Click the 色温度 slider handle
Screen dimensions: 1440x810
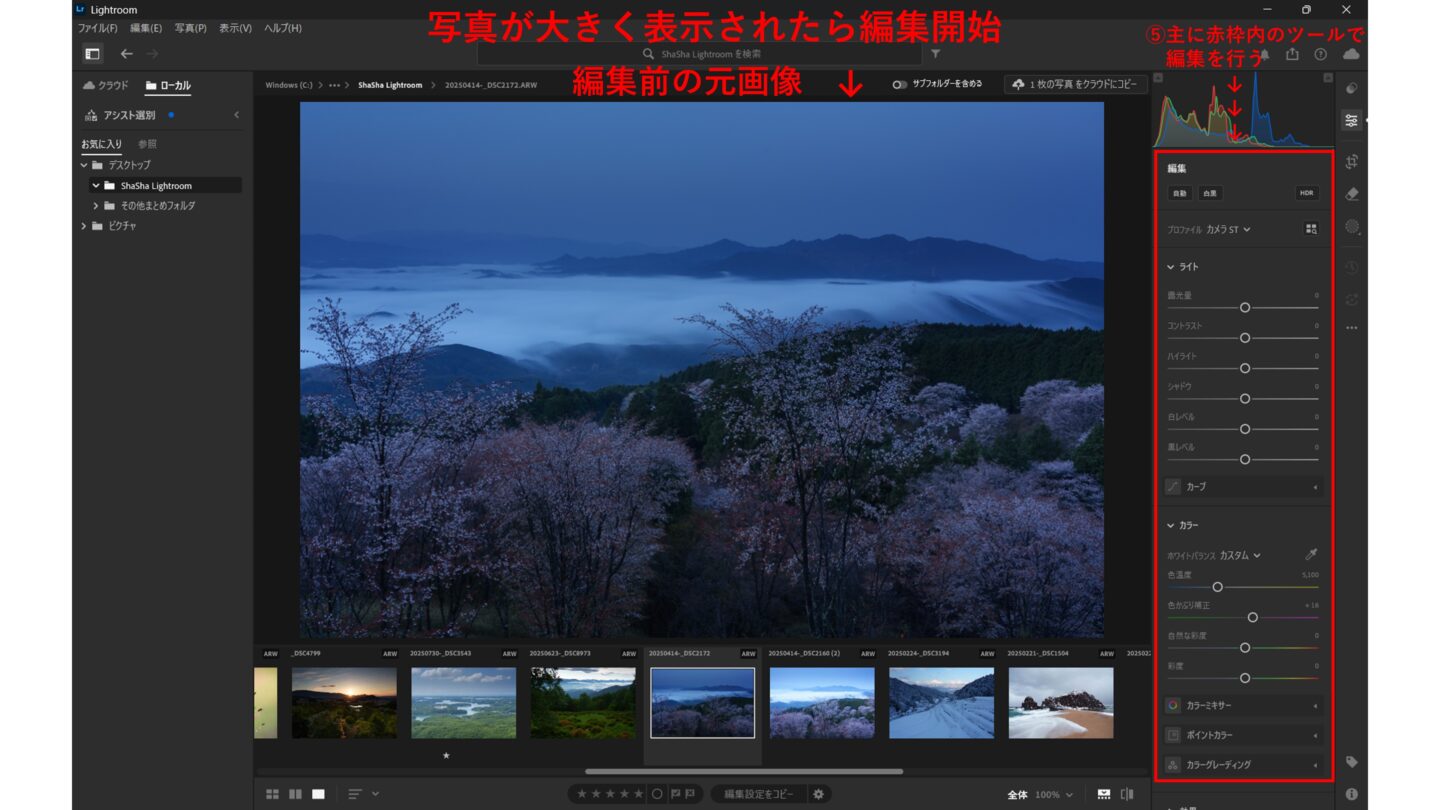1218,587
